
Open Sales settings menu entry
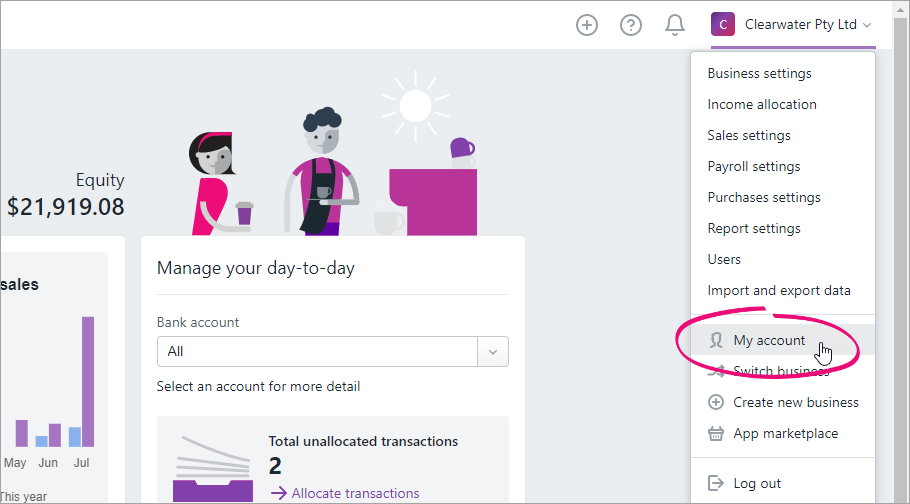(x=749, y=136)
